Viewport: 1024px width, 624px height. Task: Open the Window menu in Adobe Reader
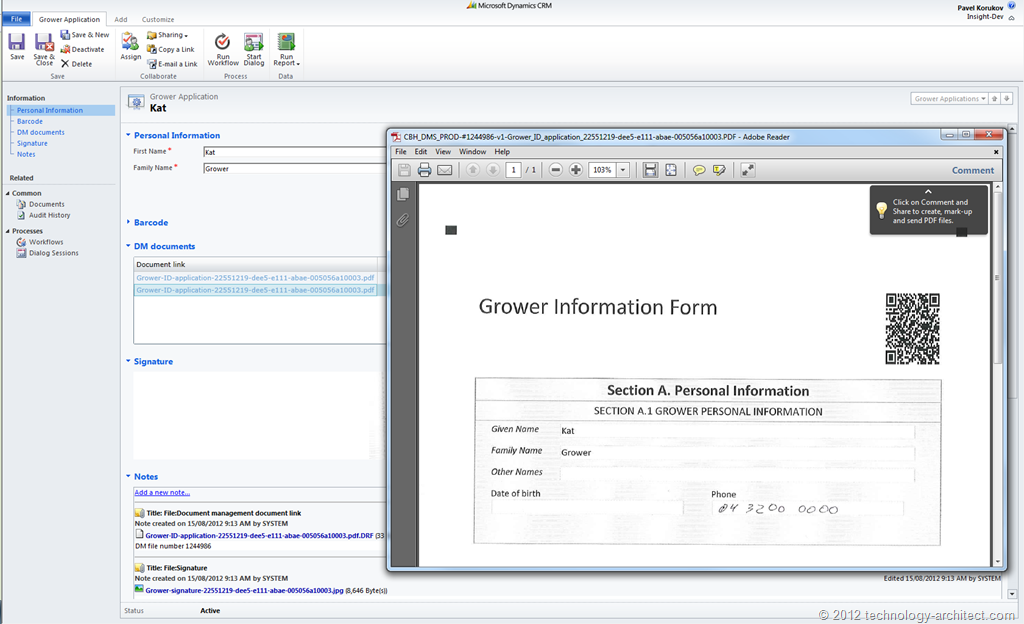coord(471,151)
